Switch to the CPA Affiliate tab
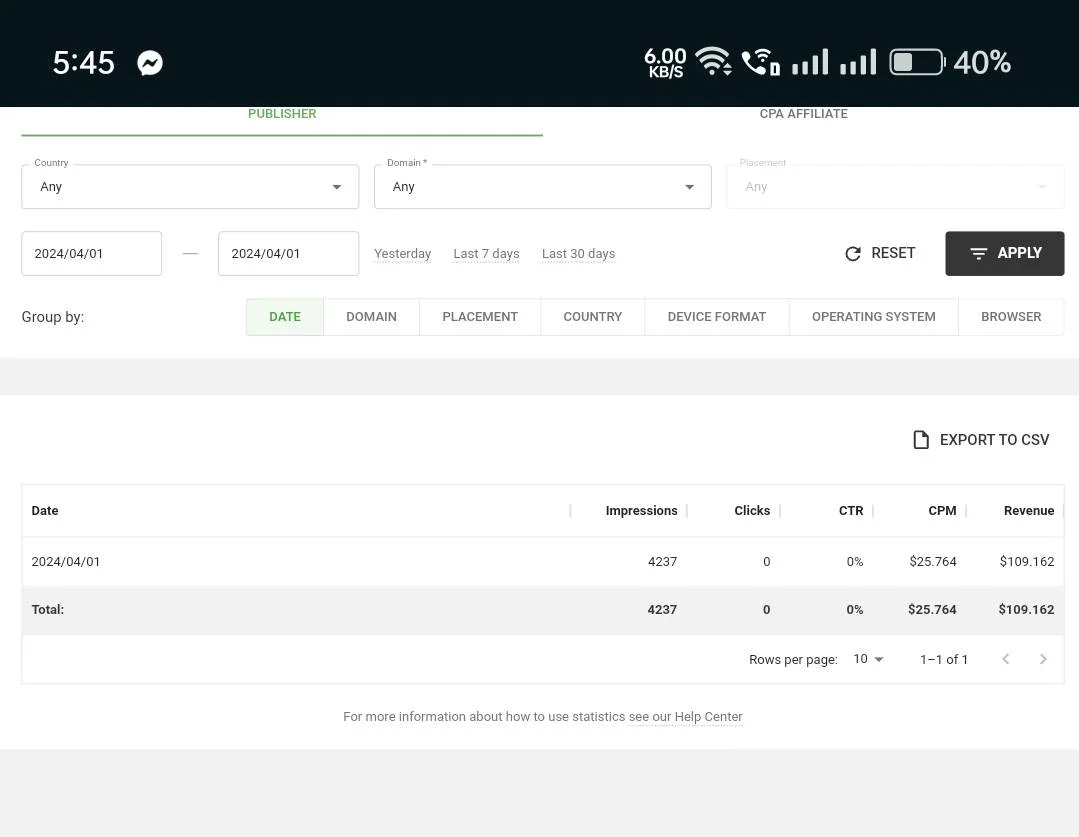The width and height of the screenshot is (1079, 837). click(x=804, y=114)
